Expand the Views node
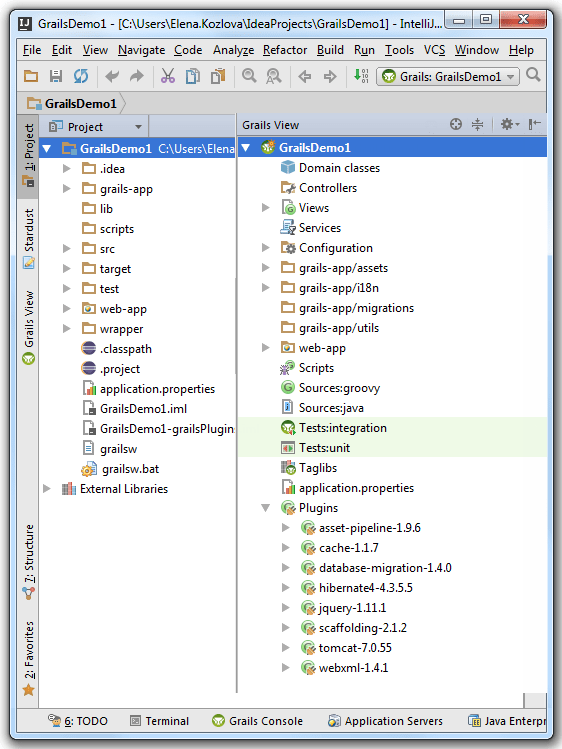This screenshot has height=749, width=562. coord(266,208)
